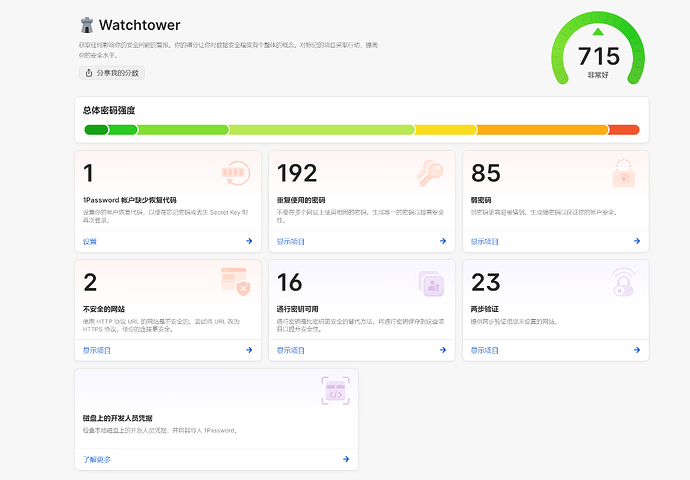
Task: Click the 1Password 帐户缺少恢复代码 title
Action: [x=130, y=200]
